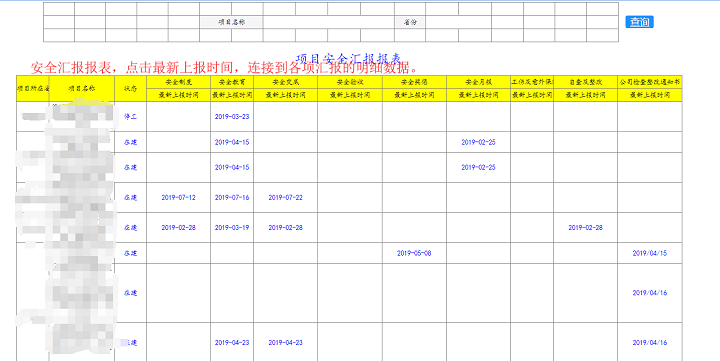720x361 pixels.
Task: Open the 2019-02-28 link under 安全交底
Action: (286, 227)
